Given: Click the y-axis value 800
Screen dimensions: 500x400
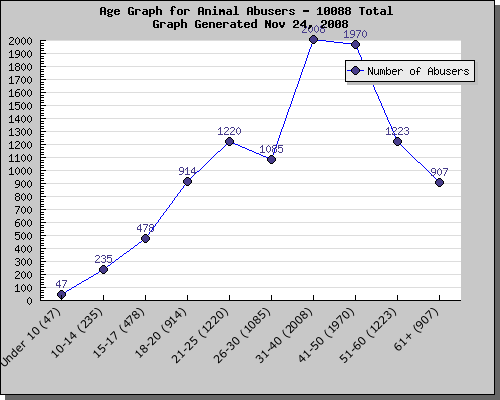Looking at the screenshot, I should click(23, 197).
